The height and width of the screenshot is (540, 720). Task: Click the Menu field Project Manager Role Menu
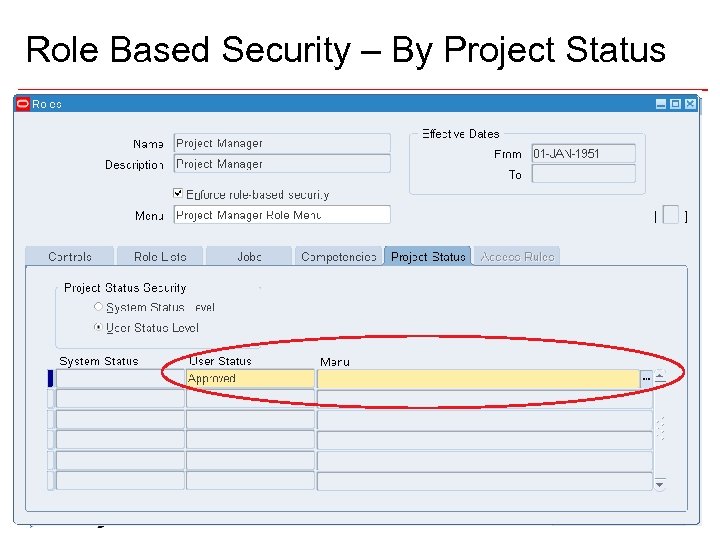282,215
